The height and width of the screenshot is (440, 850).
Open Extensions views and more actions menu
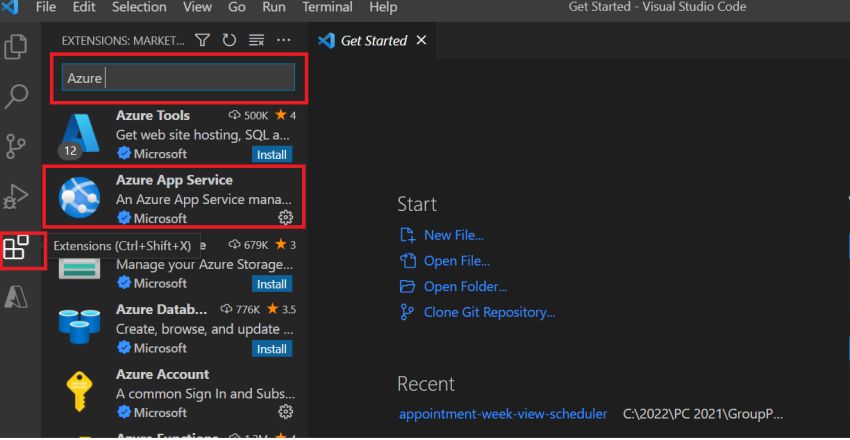point(284,40)
